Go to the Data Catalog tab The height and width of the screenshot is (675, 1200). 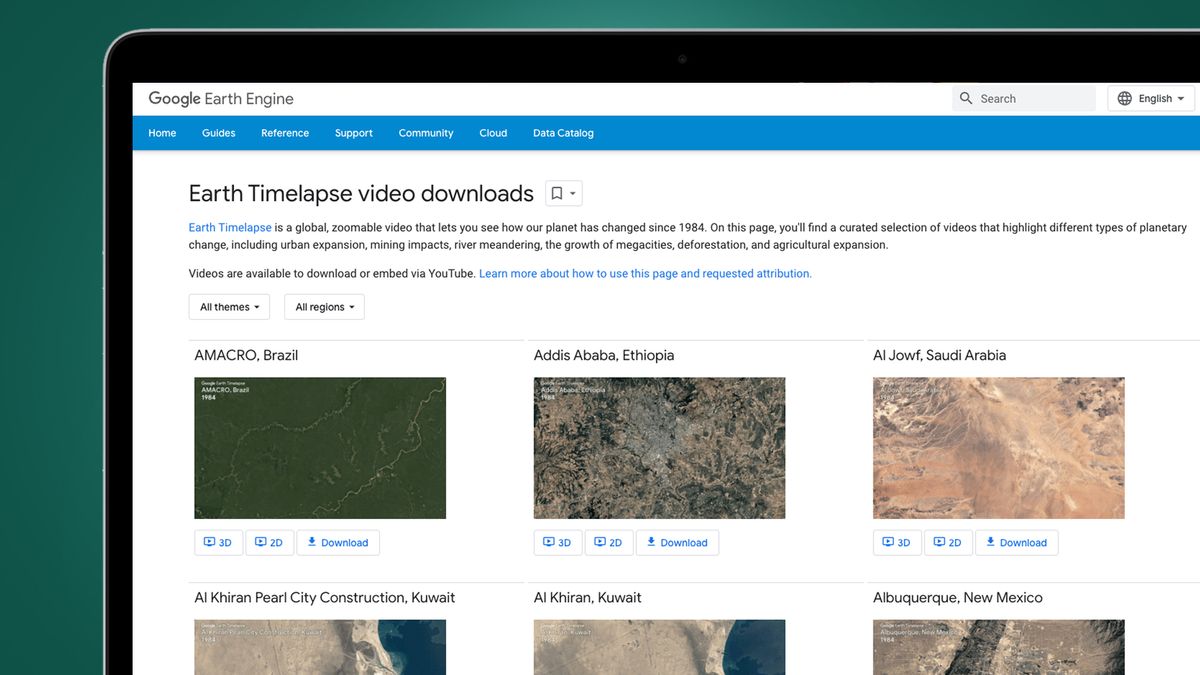pyautogui.click(x=563, y=133)
